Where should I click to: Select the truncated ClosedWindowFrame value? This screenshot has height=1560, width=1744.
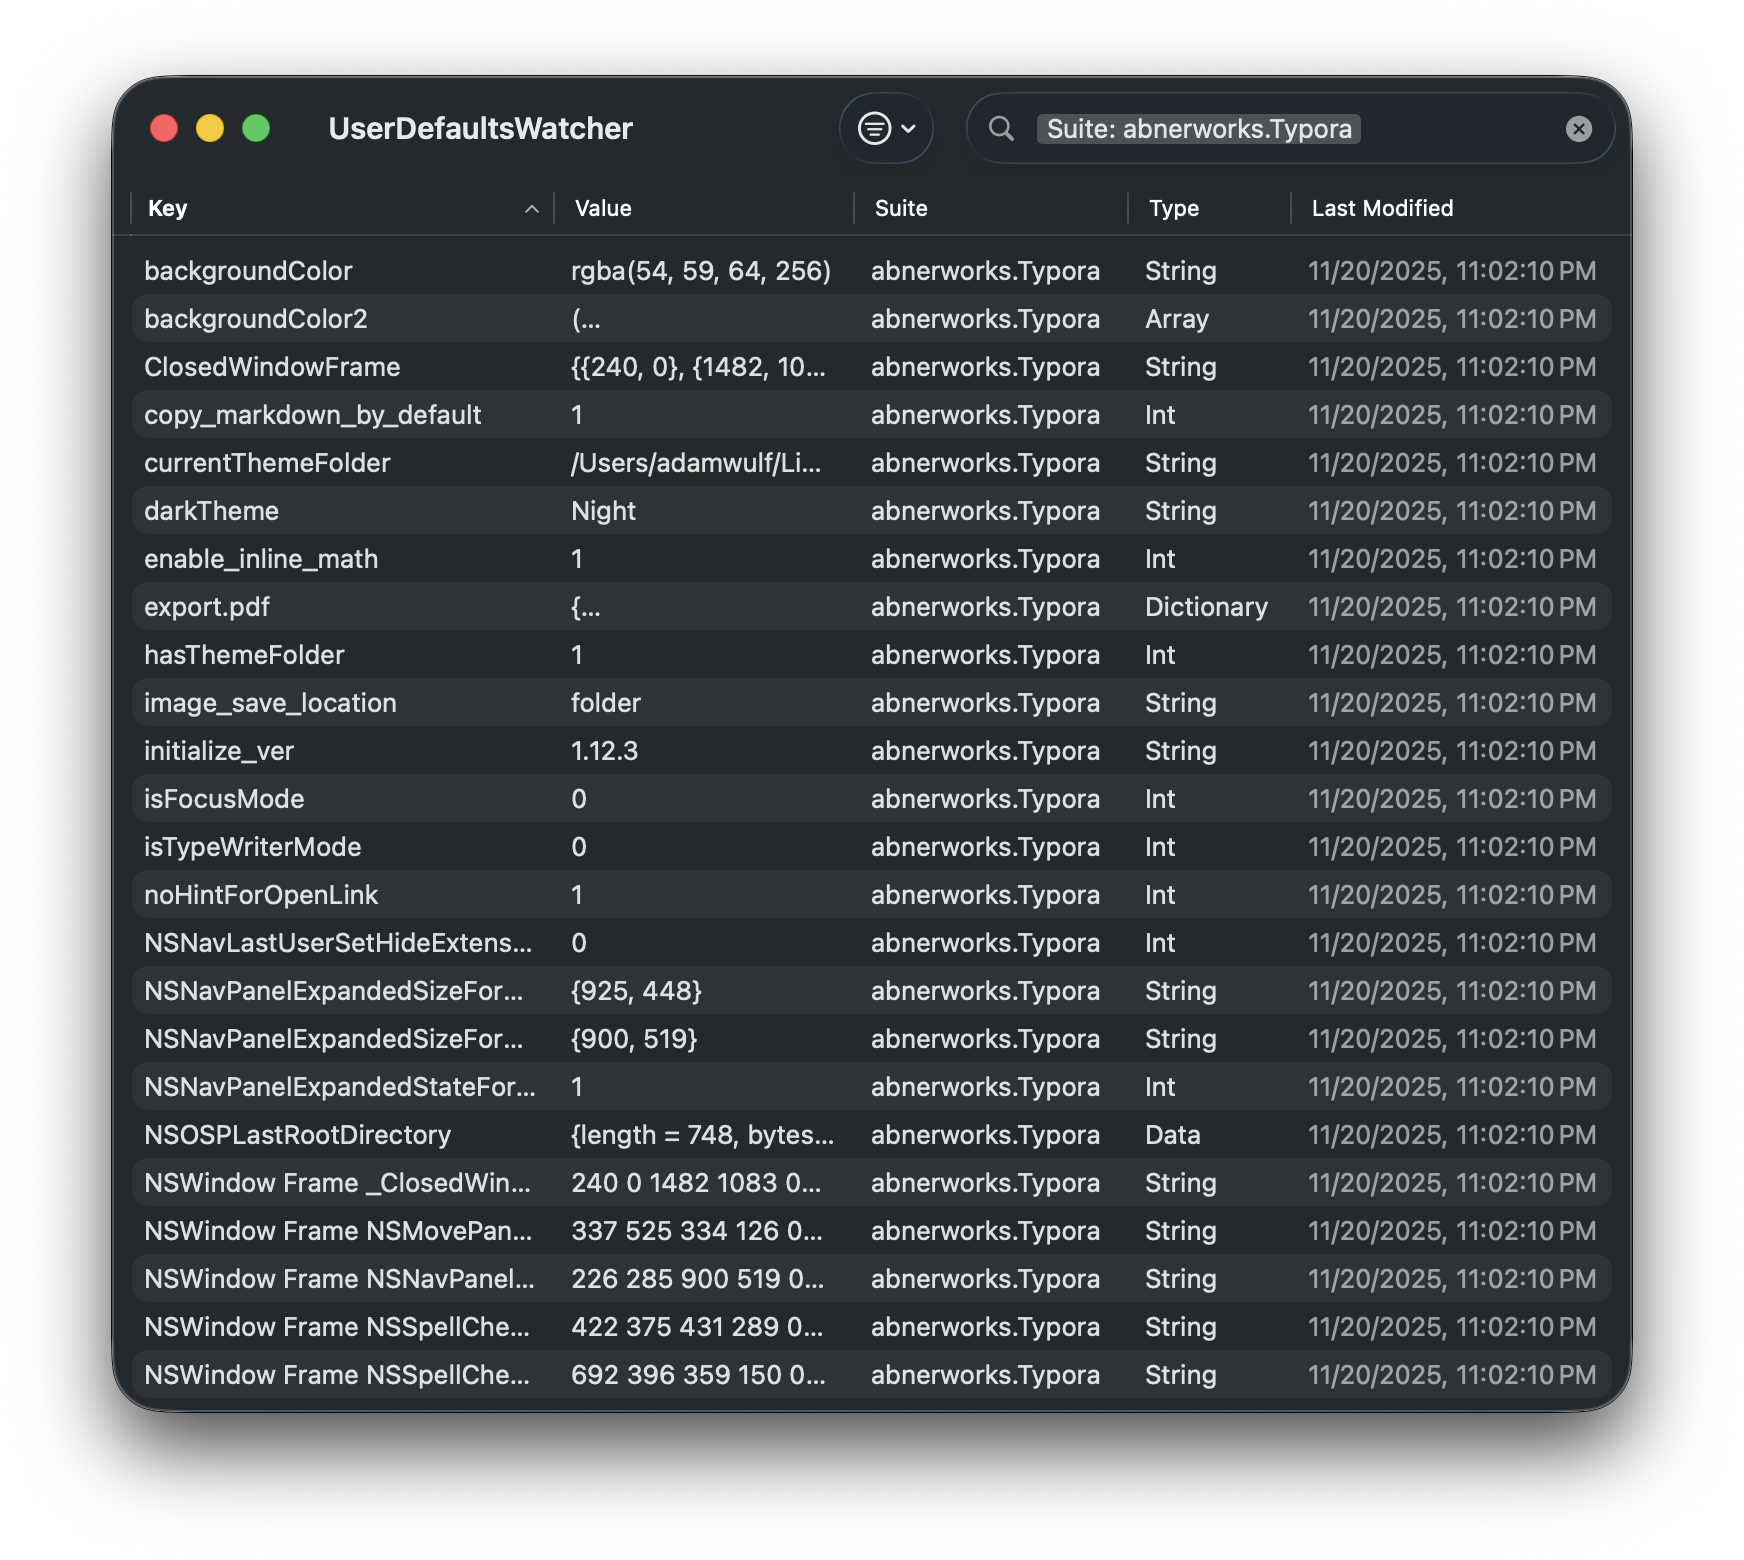pos(697,366)
